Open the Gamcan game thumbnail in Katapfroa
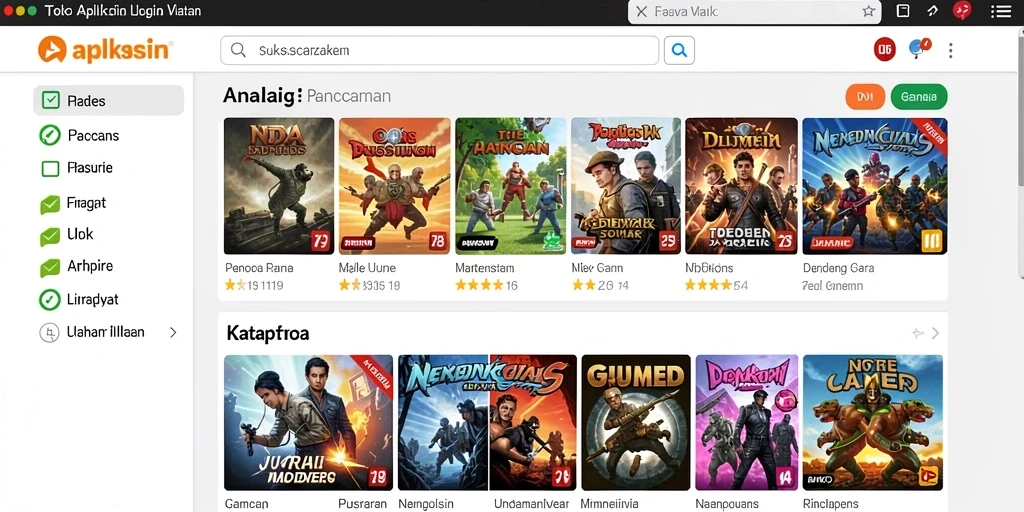1024x512 pixels. click(308, 423)
